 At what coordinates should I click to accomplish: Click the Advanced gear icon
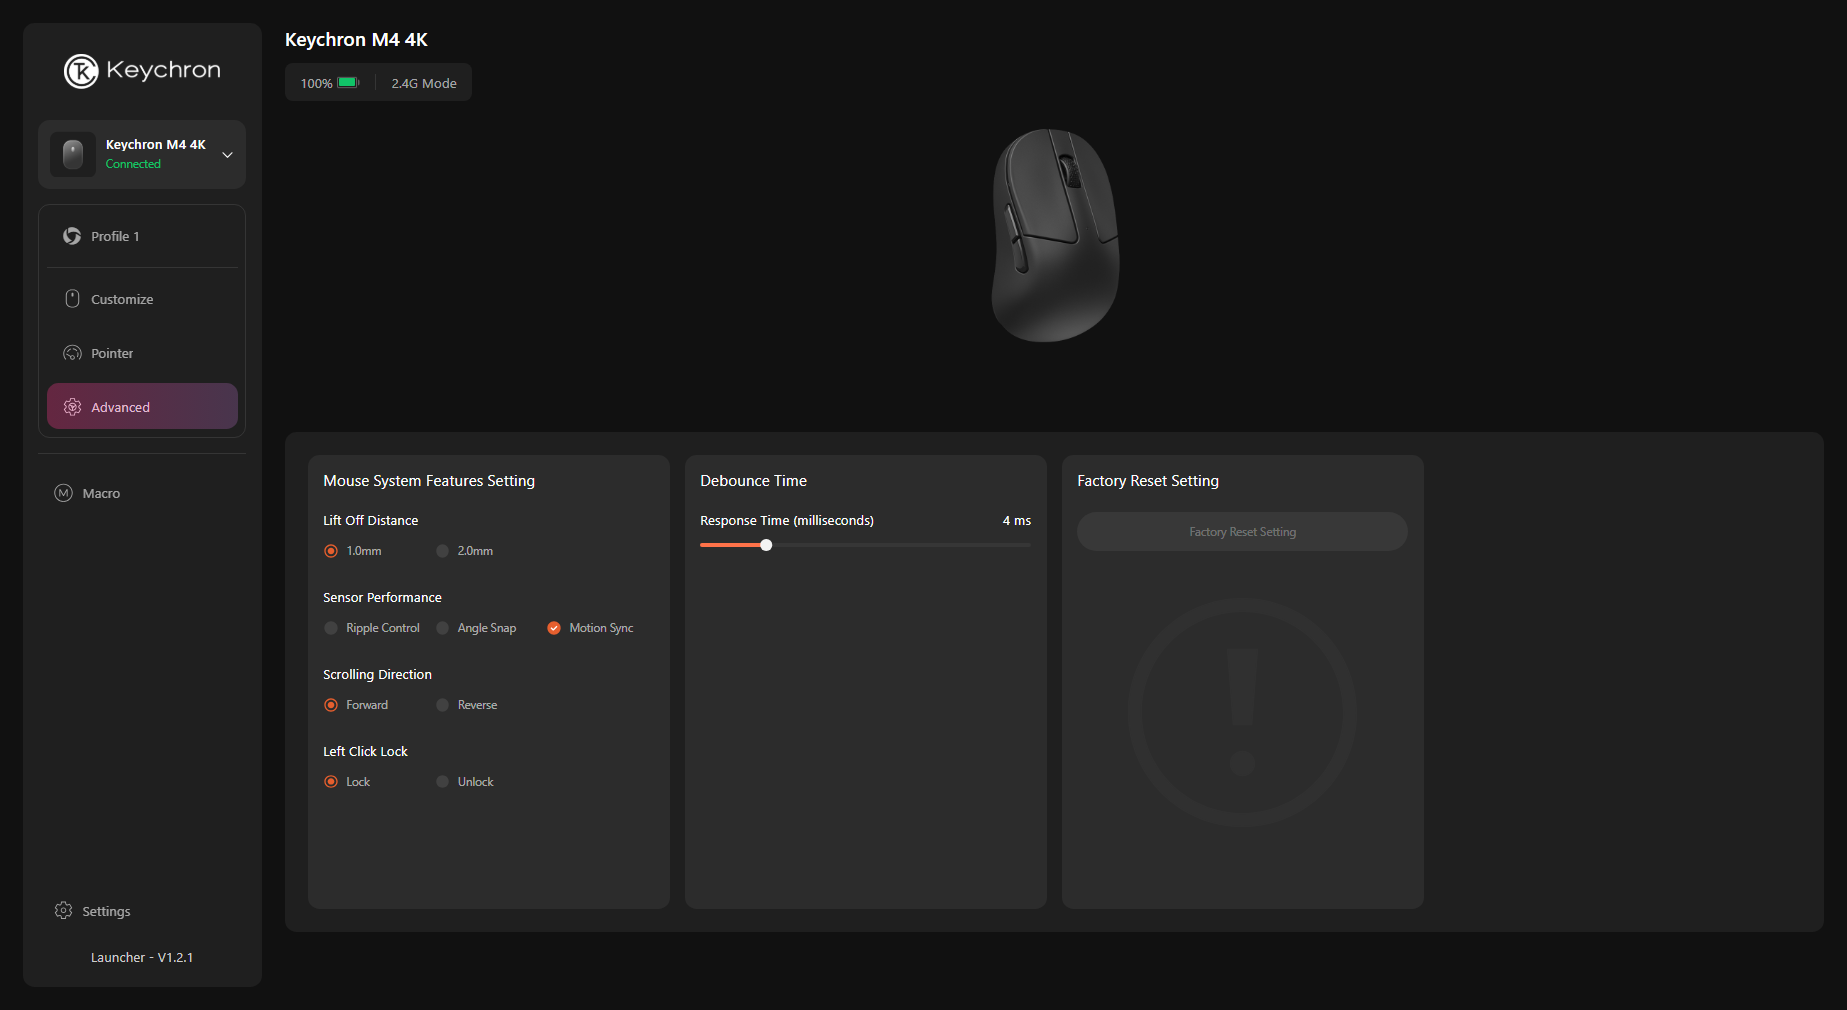click(x=72, y=407)
